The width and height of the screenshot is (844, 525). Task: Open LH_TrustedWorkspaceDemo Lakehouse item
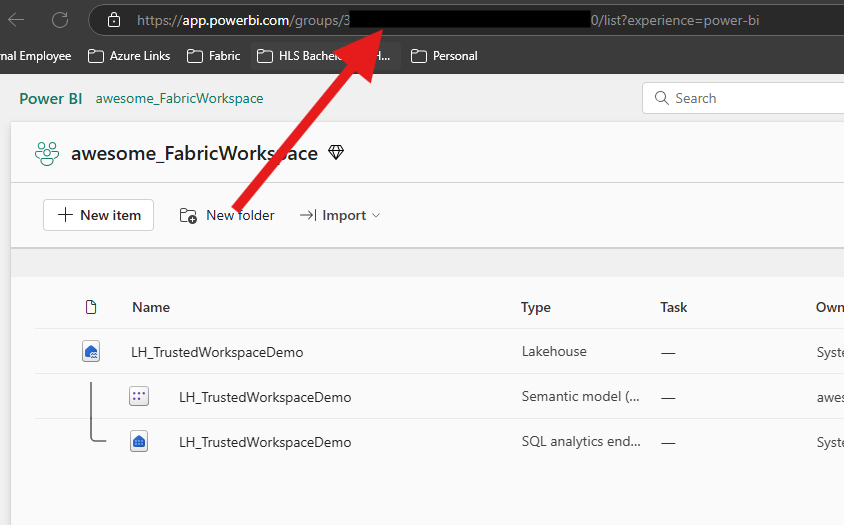[x=217, y=352]
